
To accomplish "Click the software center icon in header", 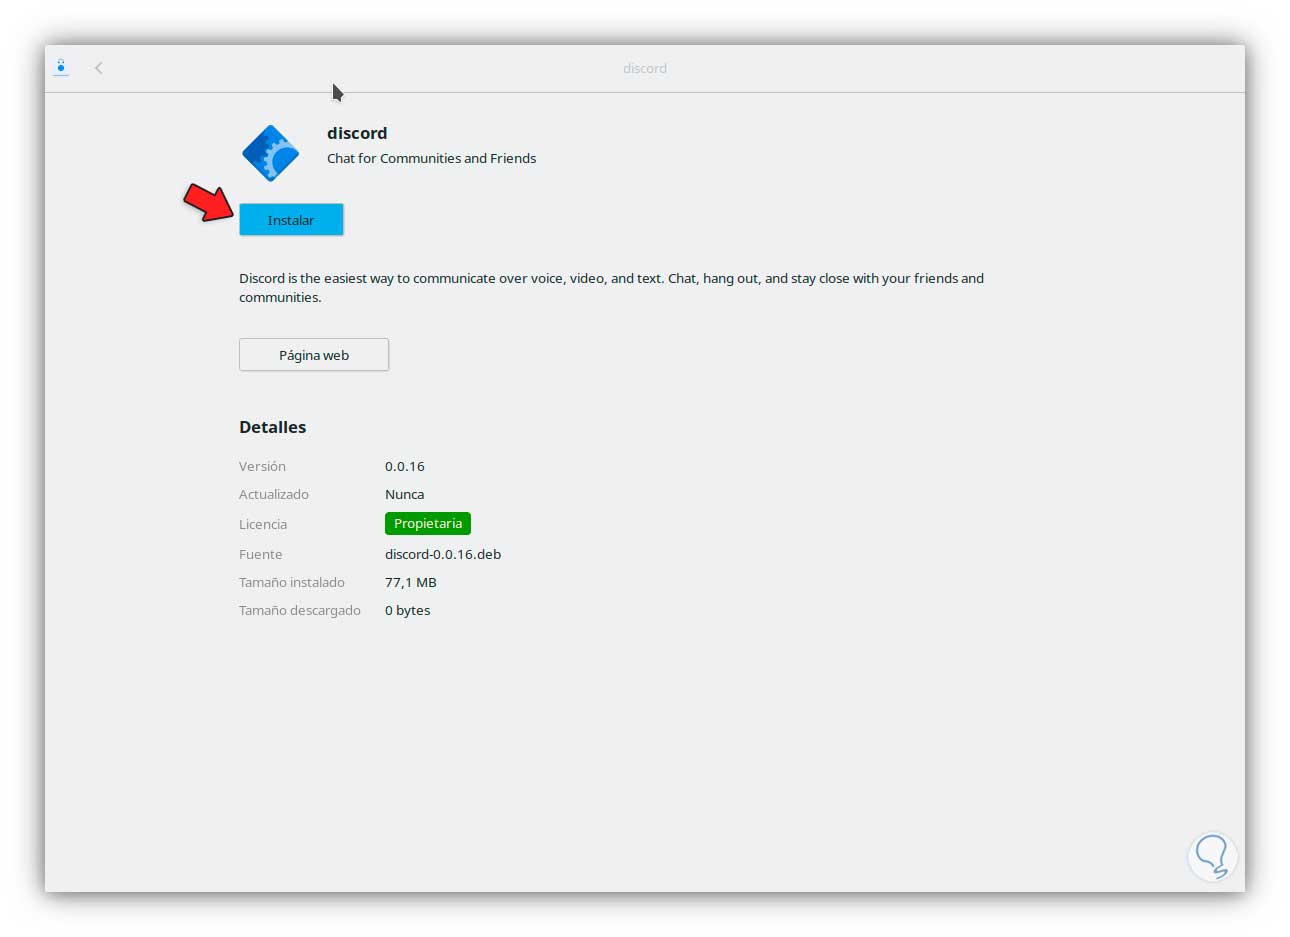I will point(61,68).
